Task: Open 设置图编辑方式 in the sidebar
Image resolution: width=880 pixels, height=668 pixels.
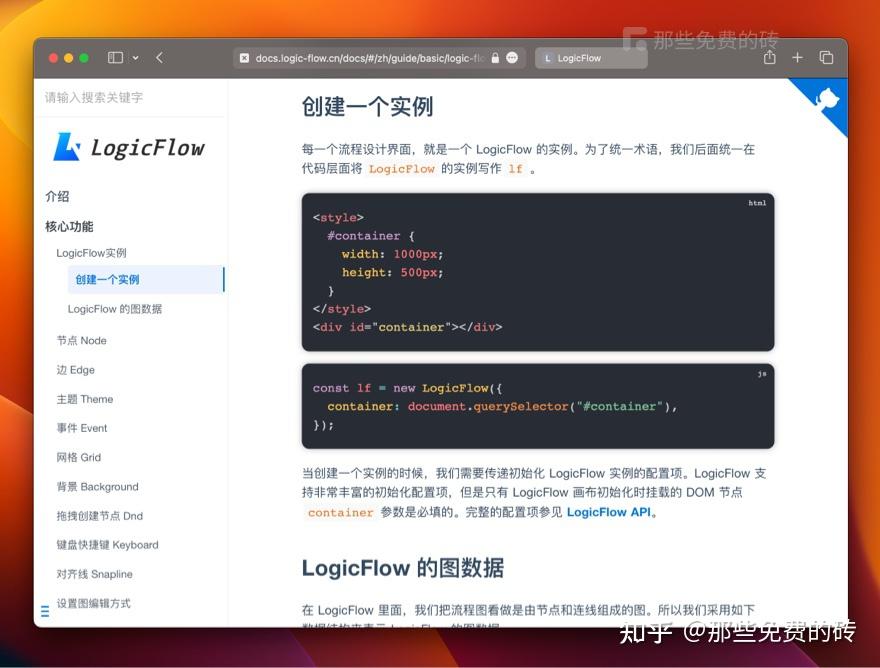Action: [x=93, y=603]
